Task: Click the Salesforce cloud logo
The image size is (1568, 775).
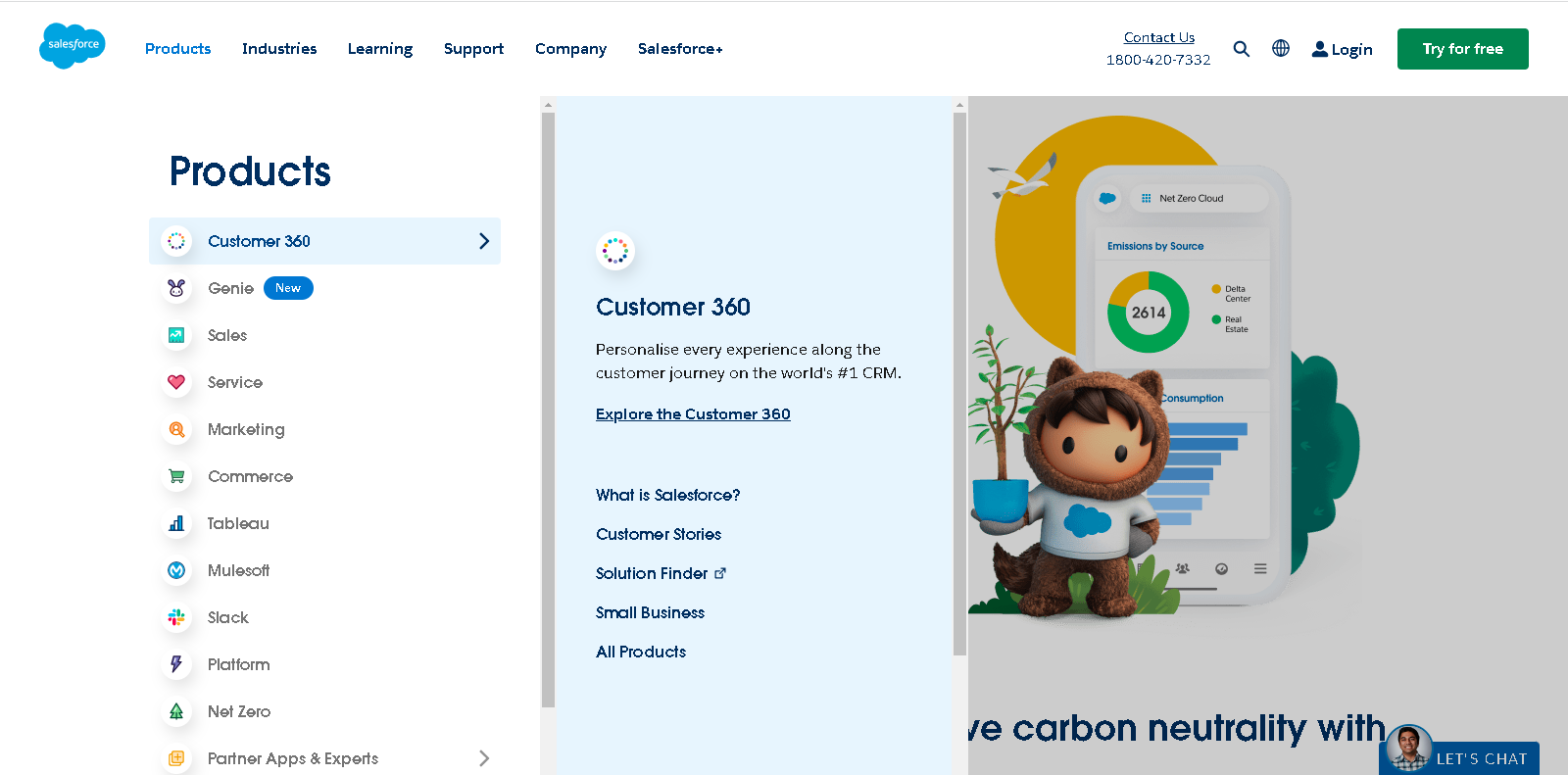Action: point(72,46)
